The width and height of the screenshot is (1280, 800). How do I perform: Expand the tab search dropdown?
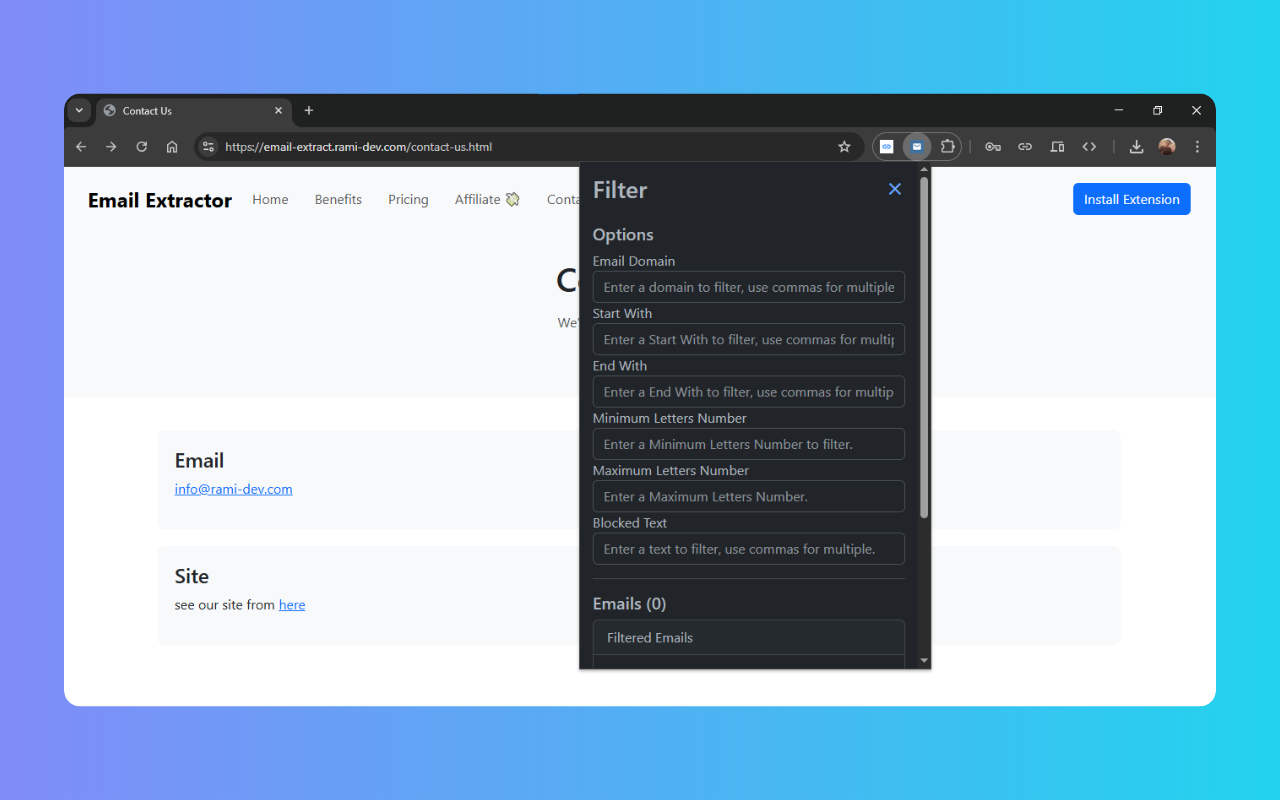tap(79, 111)
